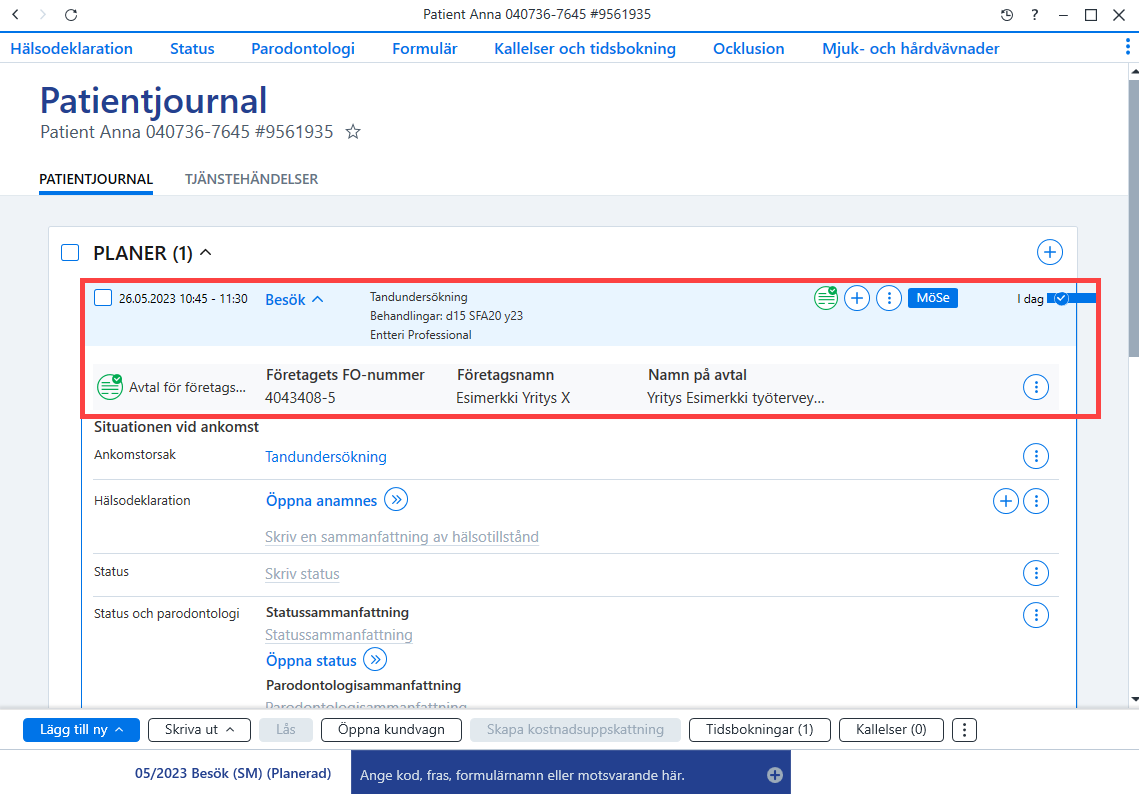Screen dimensions: 1139x794
Task: Select agreement name Yritys Esimerkki työtervey...
Action: 735,397
